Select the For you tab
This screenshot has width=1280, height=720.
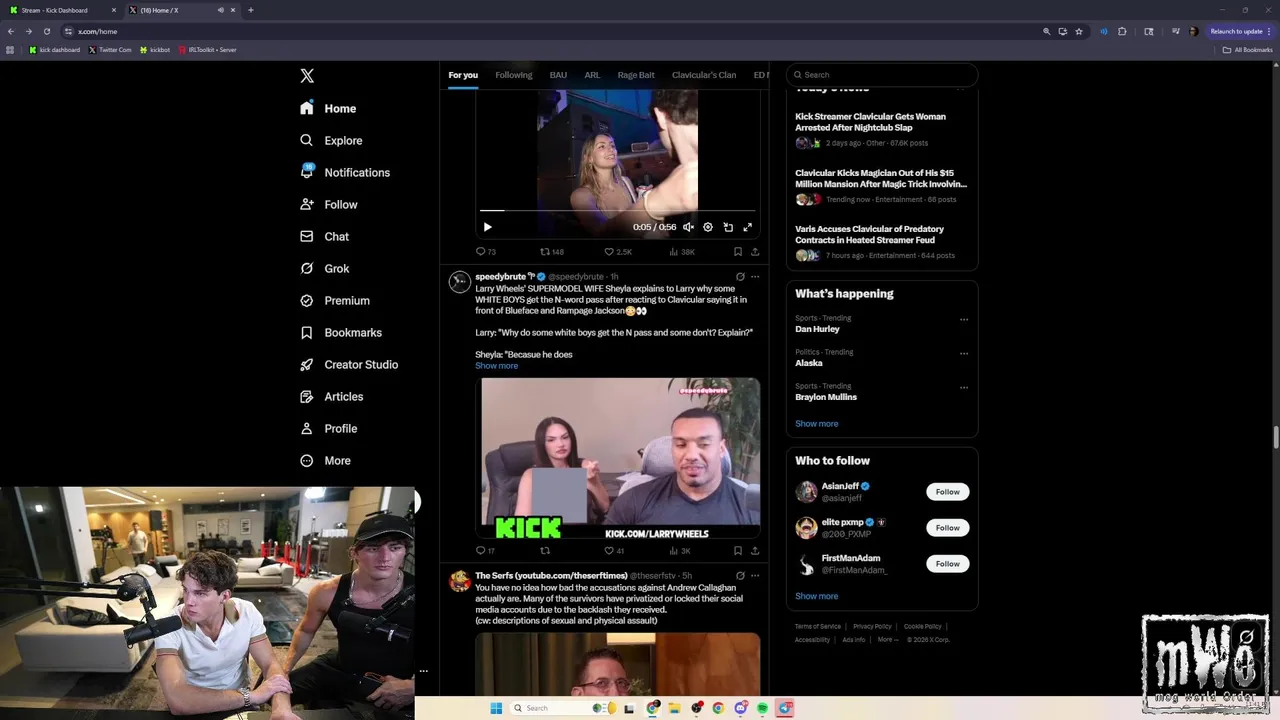(463, 75)
